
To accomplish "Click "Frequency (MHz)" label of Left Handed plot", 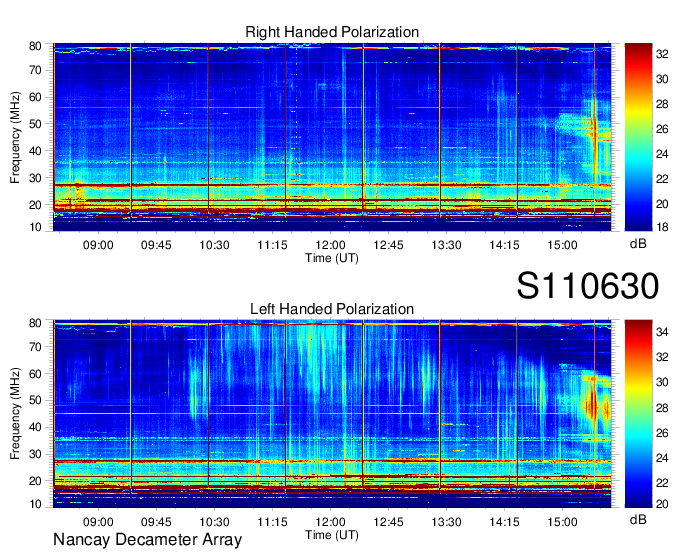I will [x=15, y=414].
